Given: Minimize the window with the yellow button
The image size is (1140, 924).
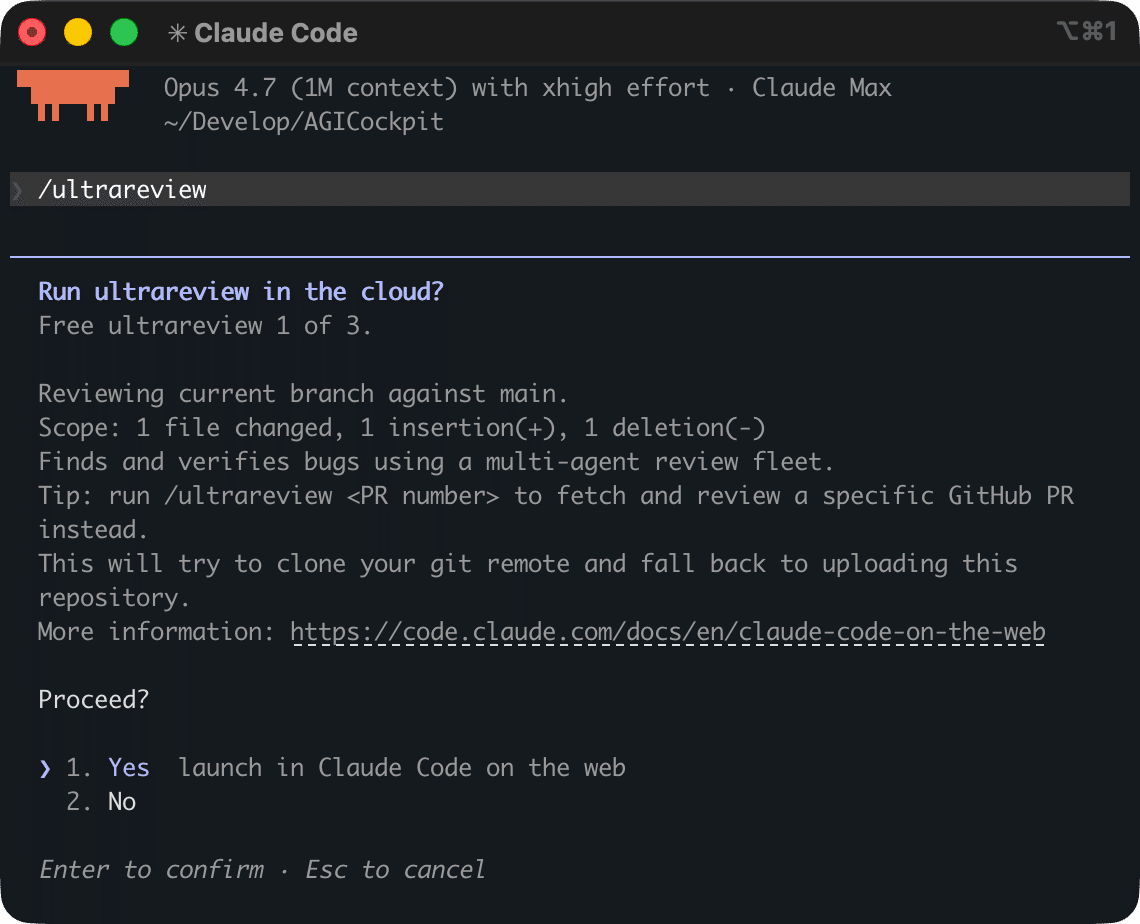Looking at the screenshot, I should tap(78, 33).
